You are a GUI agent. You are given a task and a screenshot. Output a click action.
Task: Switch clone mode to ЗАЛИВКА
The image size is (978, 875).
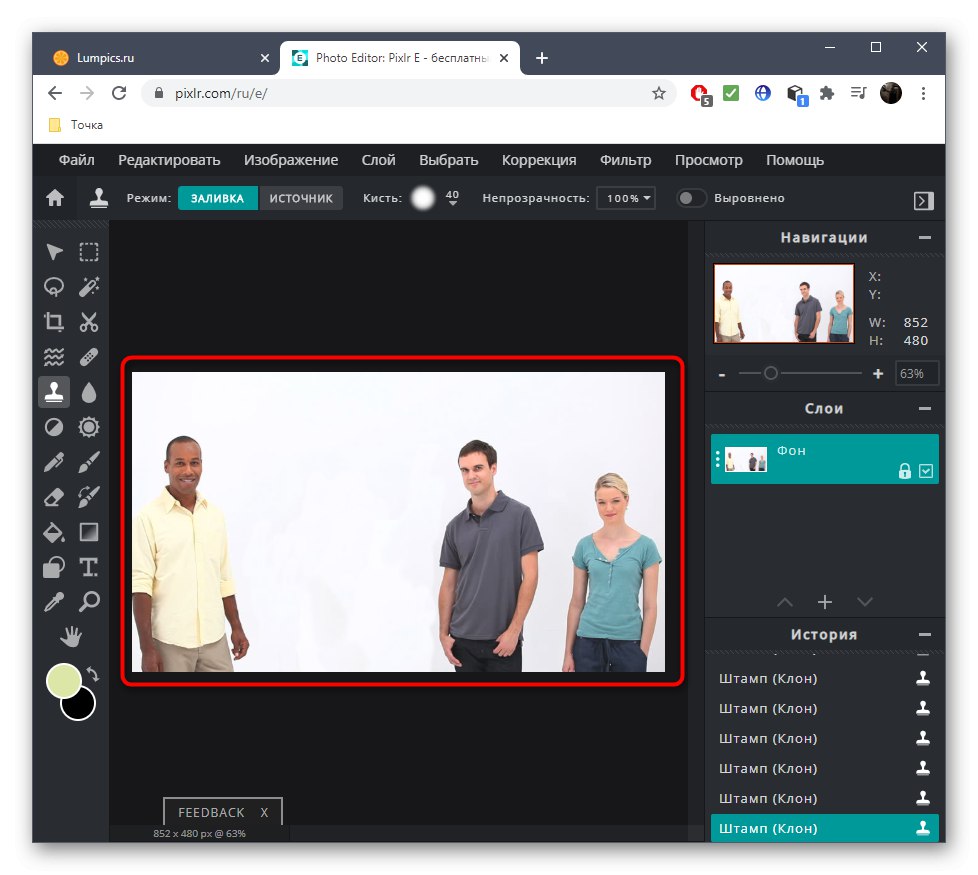tap(217, 198)
